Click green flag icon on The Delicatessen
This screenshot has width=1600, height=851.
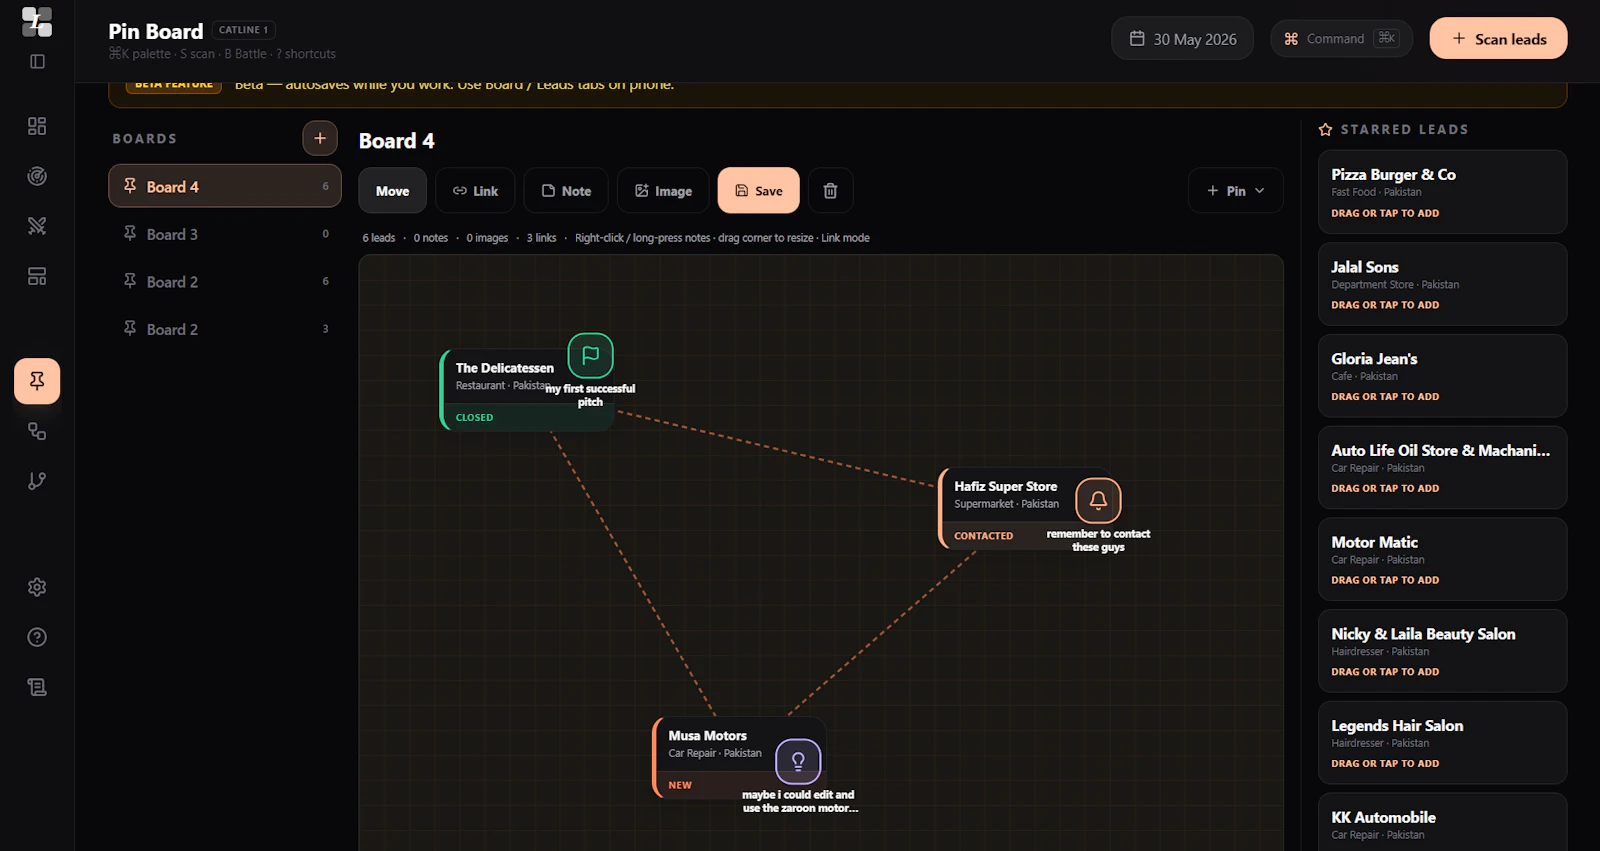click(x=590, y=355)
